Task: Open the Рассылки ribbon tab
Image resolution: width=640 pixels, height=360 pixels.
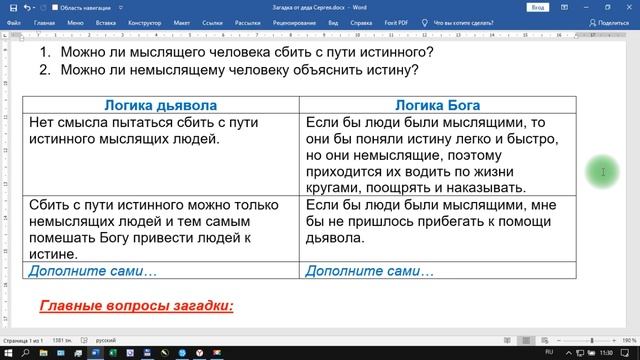Action: click(248, 23)
